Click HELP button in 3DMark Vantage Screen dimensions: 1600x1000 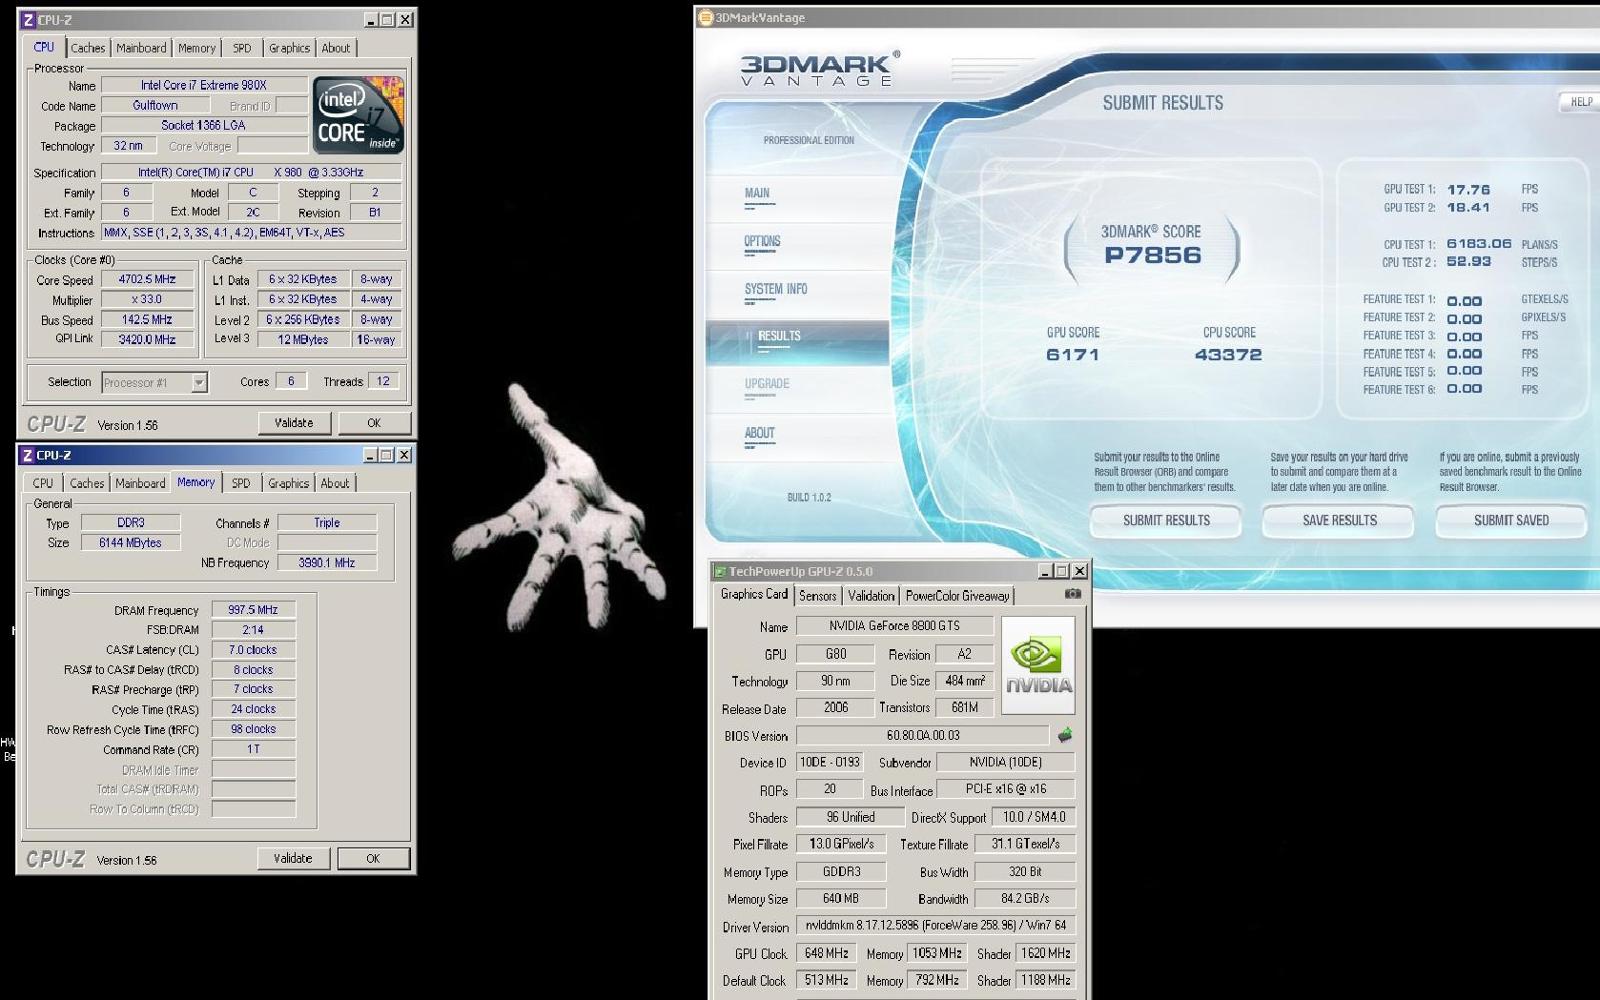pyautogui.click(x=1581, y=102)
